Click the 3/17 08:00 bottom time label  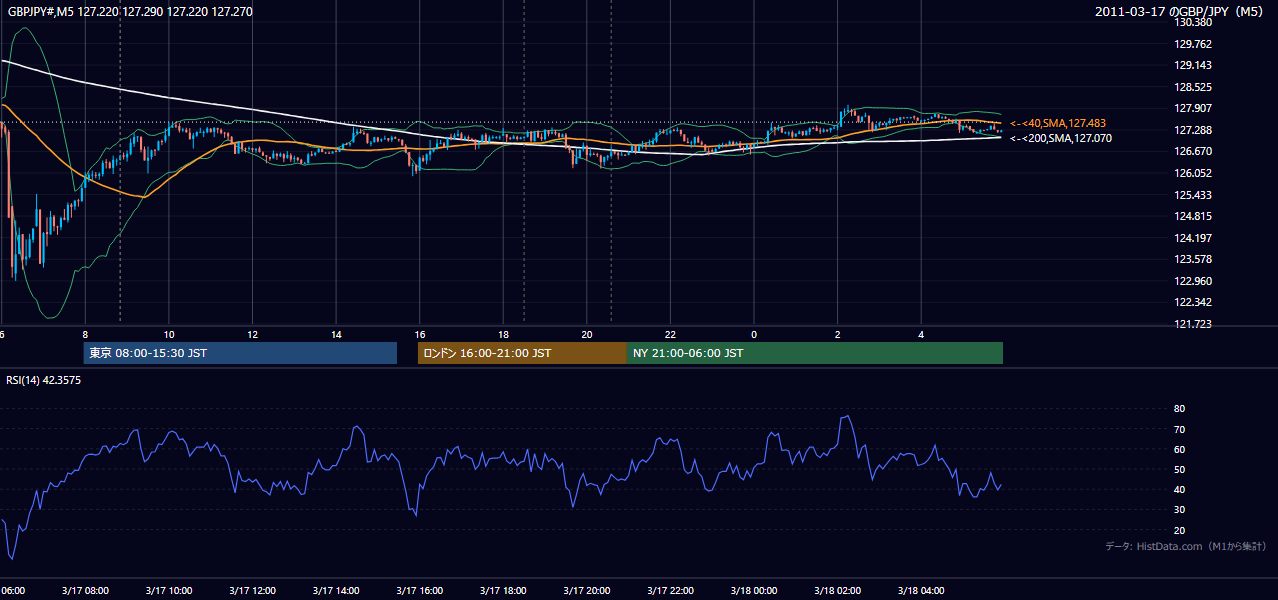point(84,590)
